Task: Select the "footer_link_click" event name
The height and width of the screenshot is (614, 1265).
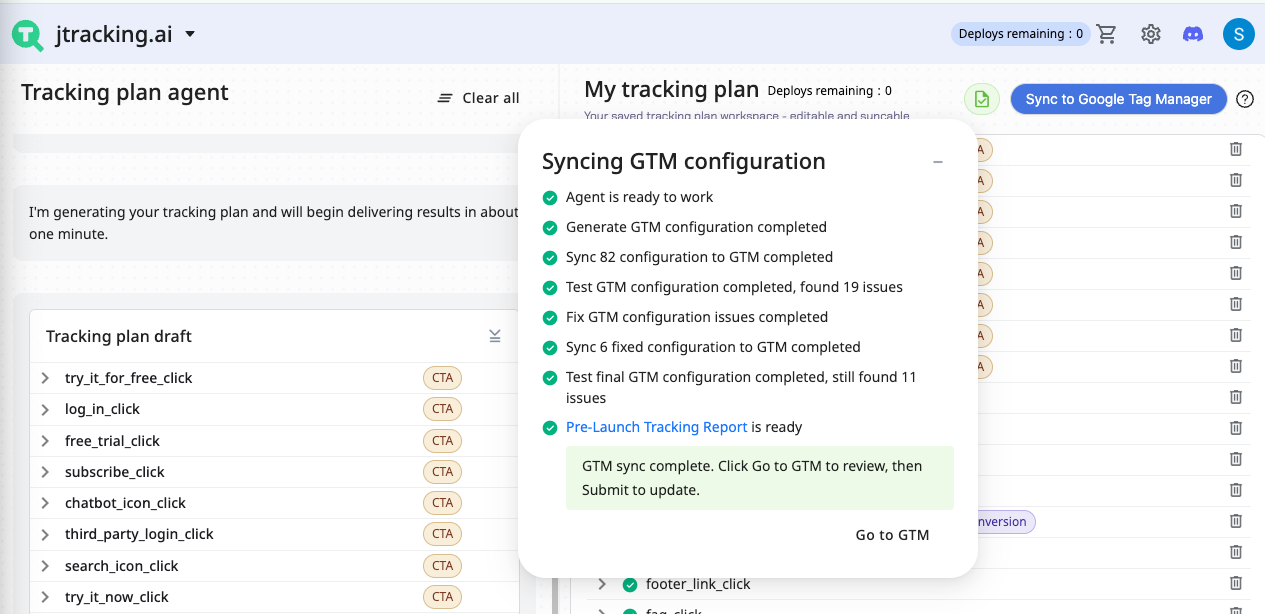Action: tap(698, 584)
